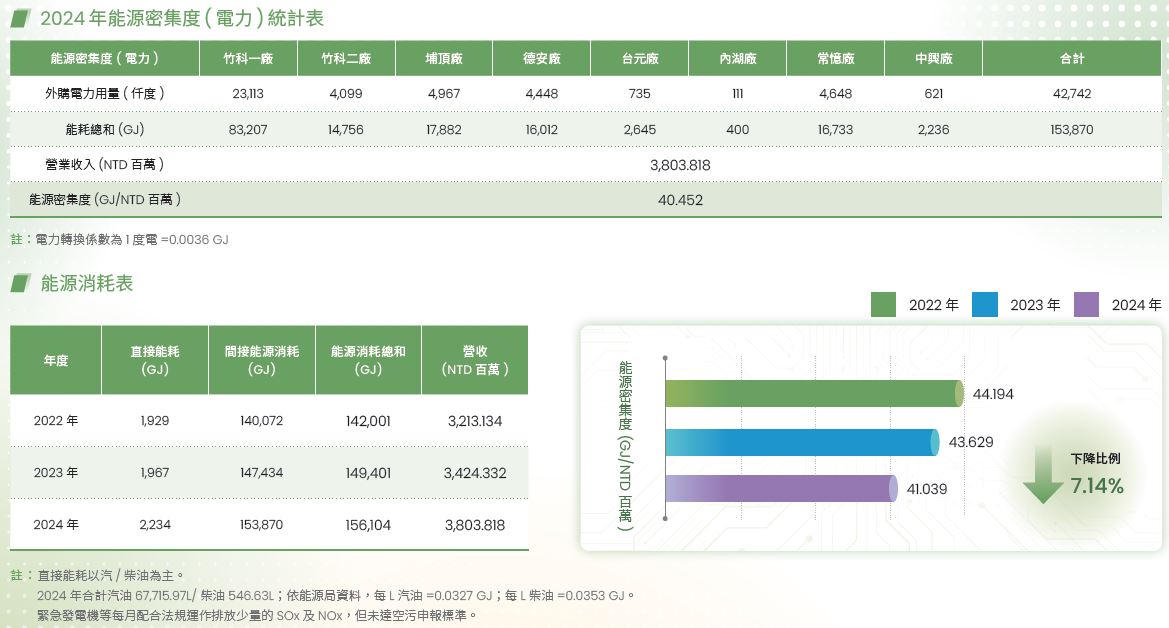1169x628 pixels.
Task: Click the 營收 (NTD 百萬) column header
Action: [475, 360]
